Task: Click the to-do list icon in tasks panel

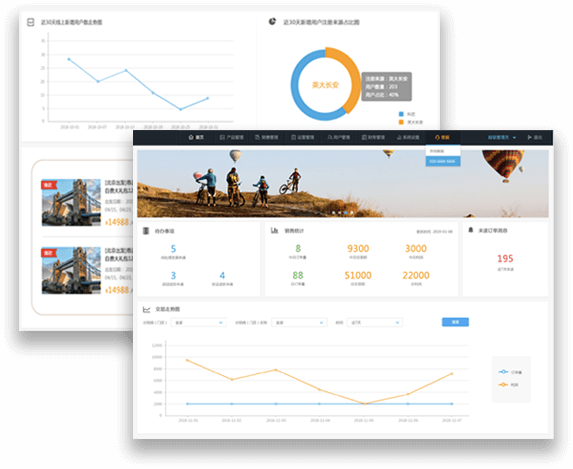Action: coord(146,231)
